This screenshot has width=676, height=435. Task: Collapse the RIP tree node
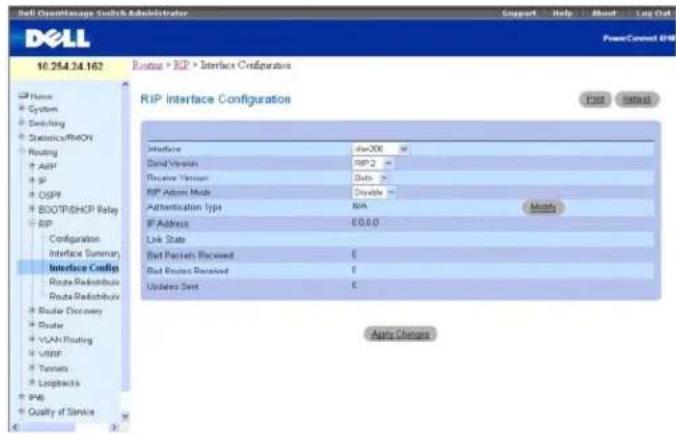[x=31, y=224]
